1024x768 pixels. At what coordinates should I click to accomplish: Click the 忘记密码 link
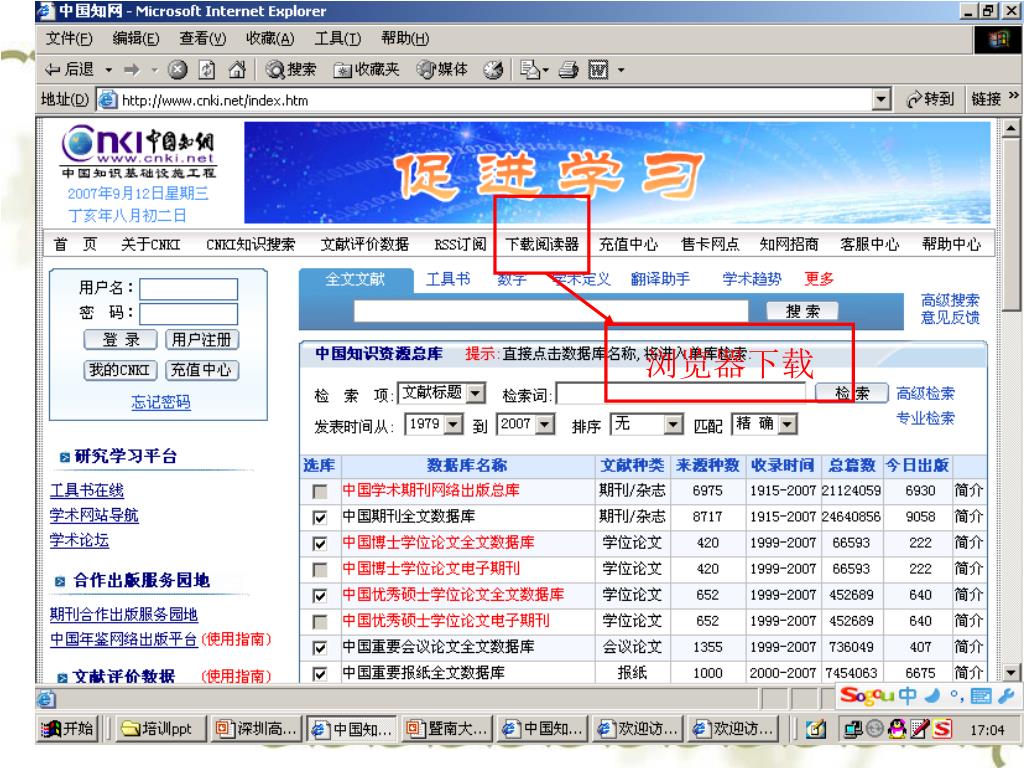tap(161, 402)
